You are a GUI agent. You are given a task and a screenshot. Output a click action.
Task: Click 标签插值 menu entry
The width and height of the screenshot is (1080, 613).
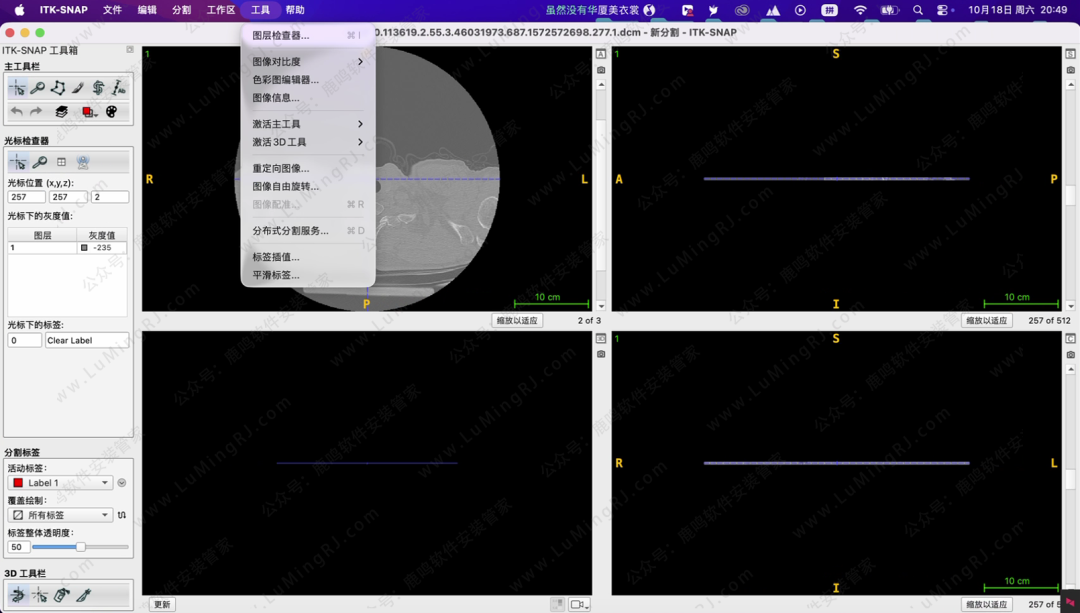pos(276,257)
